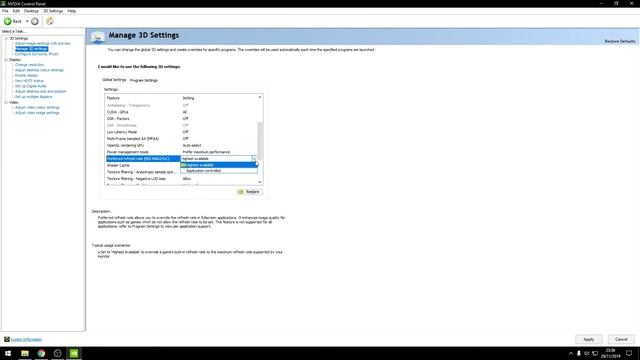Select the DSR - Factors row
Screen dimensions: 640x360
(182, 118)
